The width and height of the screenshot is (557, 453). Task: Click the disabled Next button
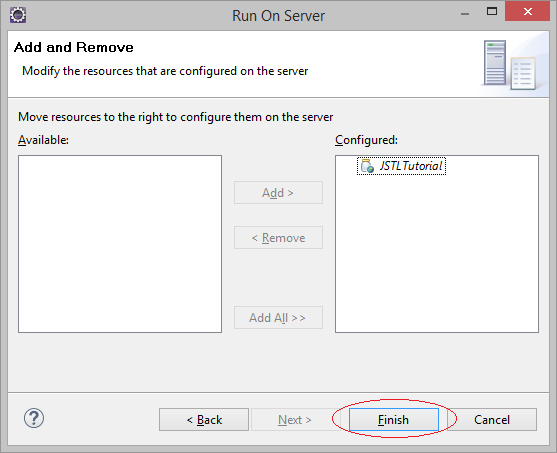[295, 420]
